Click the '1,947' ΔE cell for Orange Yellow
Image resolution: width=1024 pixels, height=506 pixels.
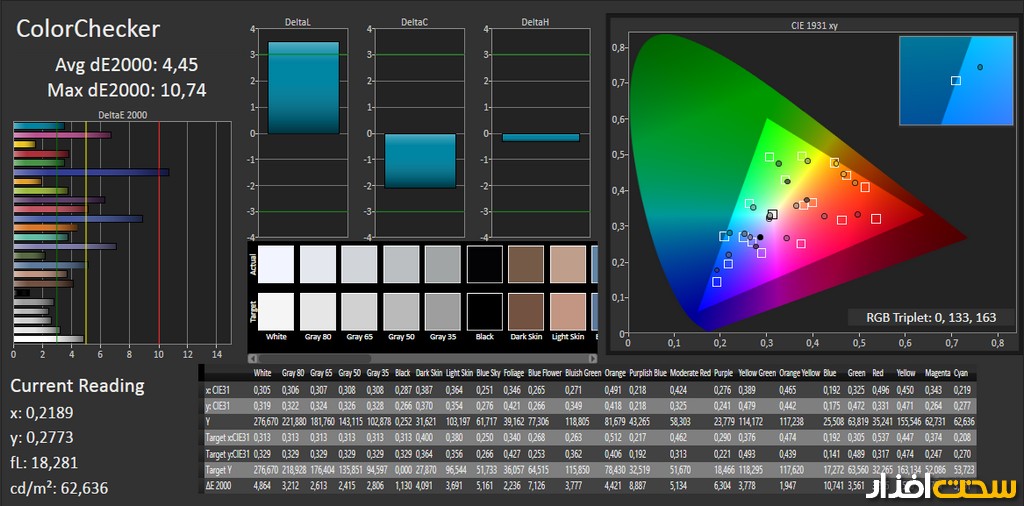point(790,485)
